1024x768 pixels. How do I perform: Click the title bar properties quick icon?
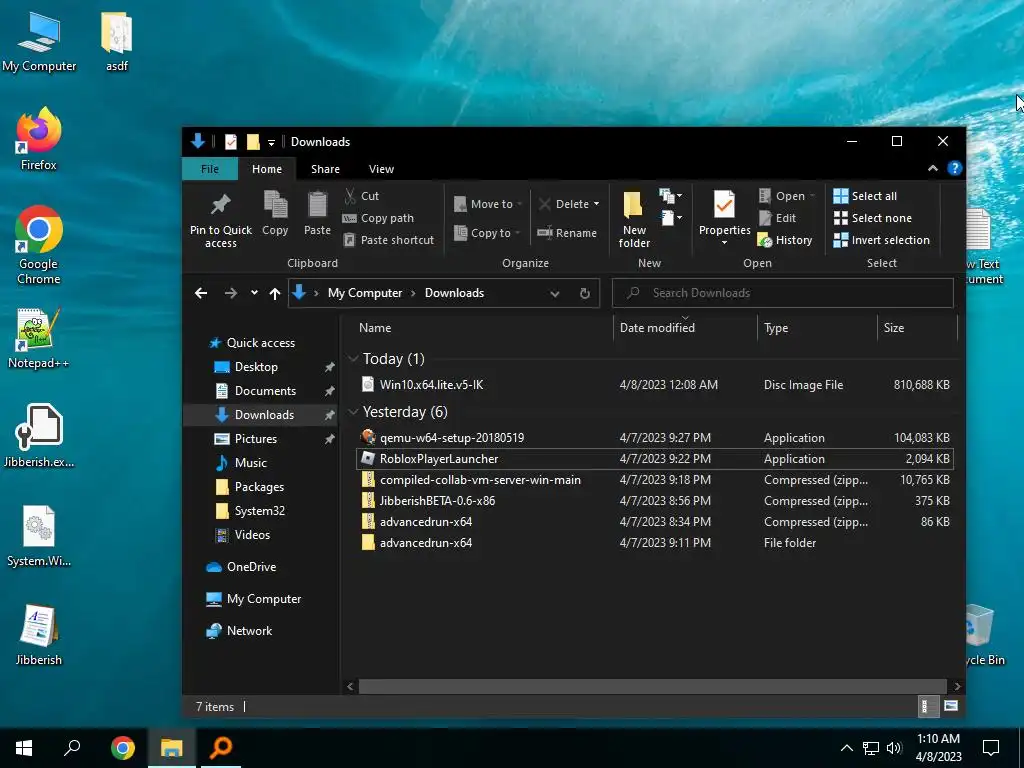(x=231, y=142)
